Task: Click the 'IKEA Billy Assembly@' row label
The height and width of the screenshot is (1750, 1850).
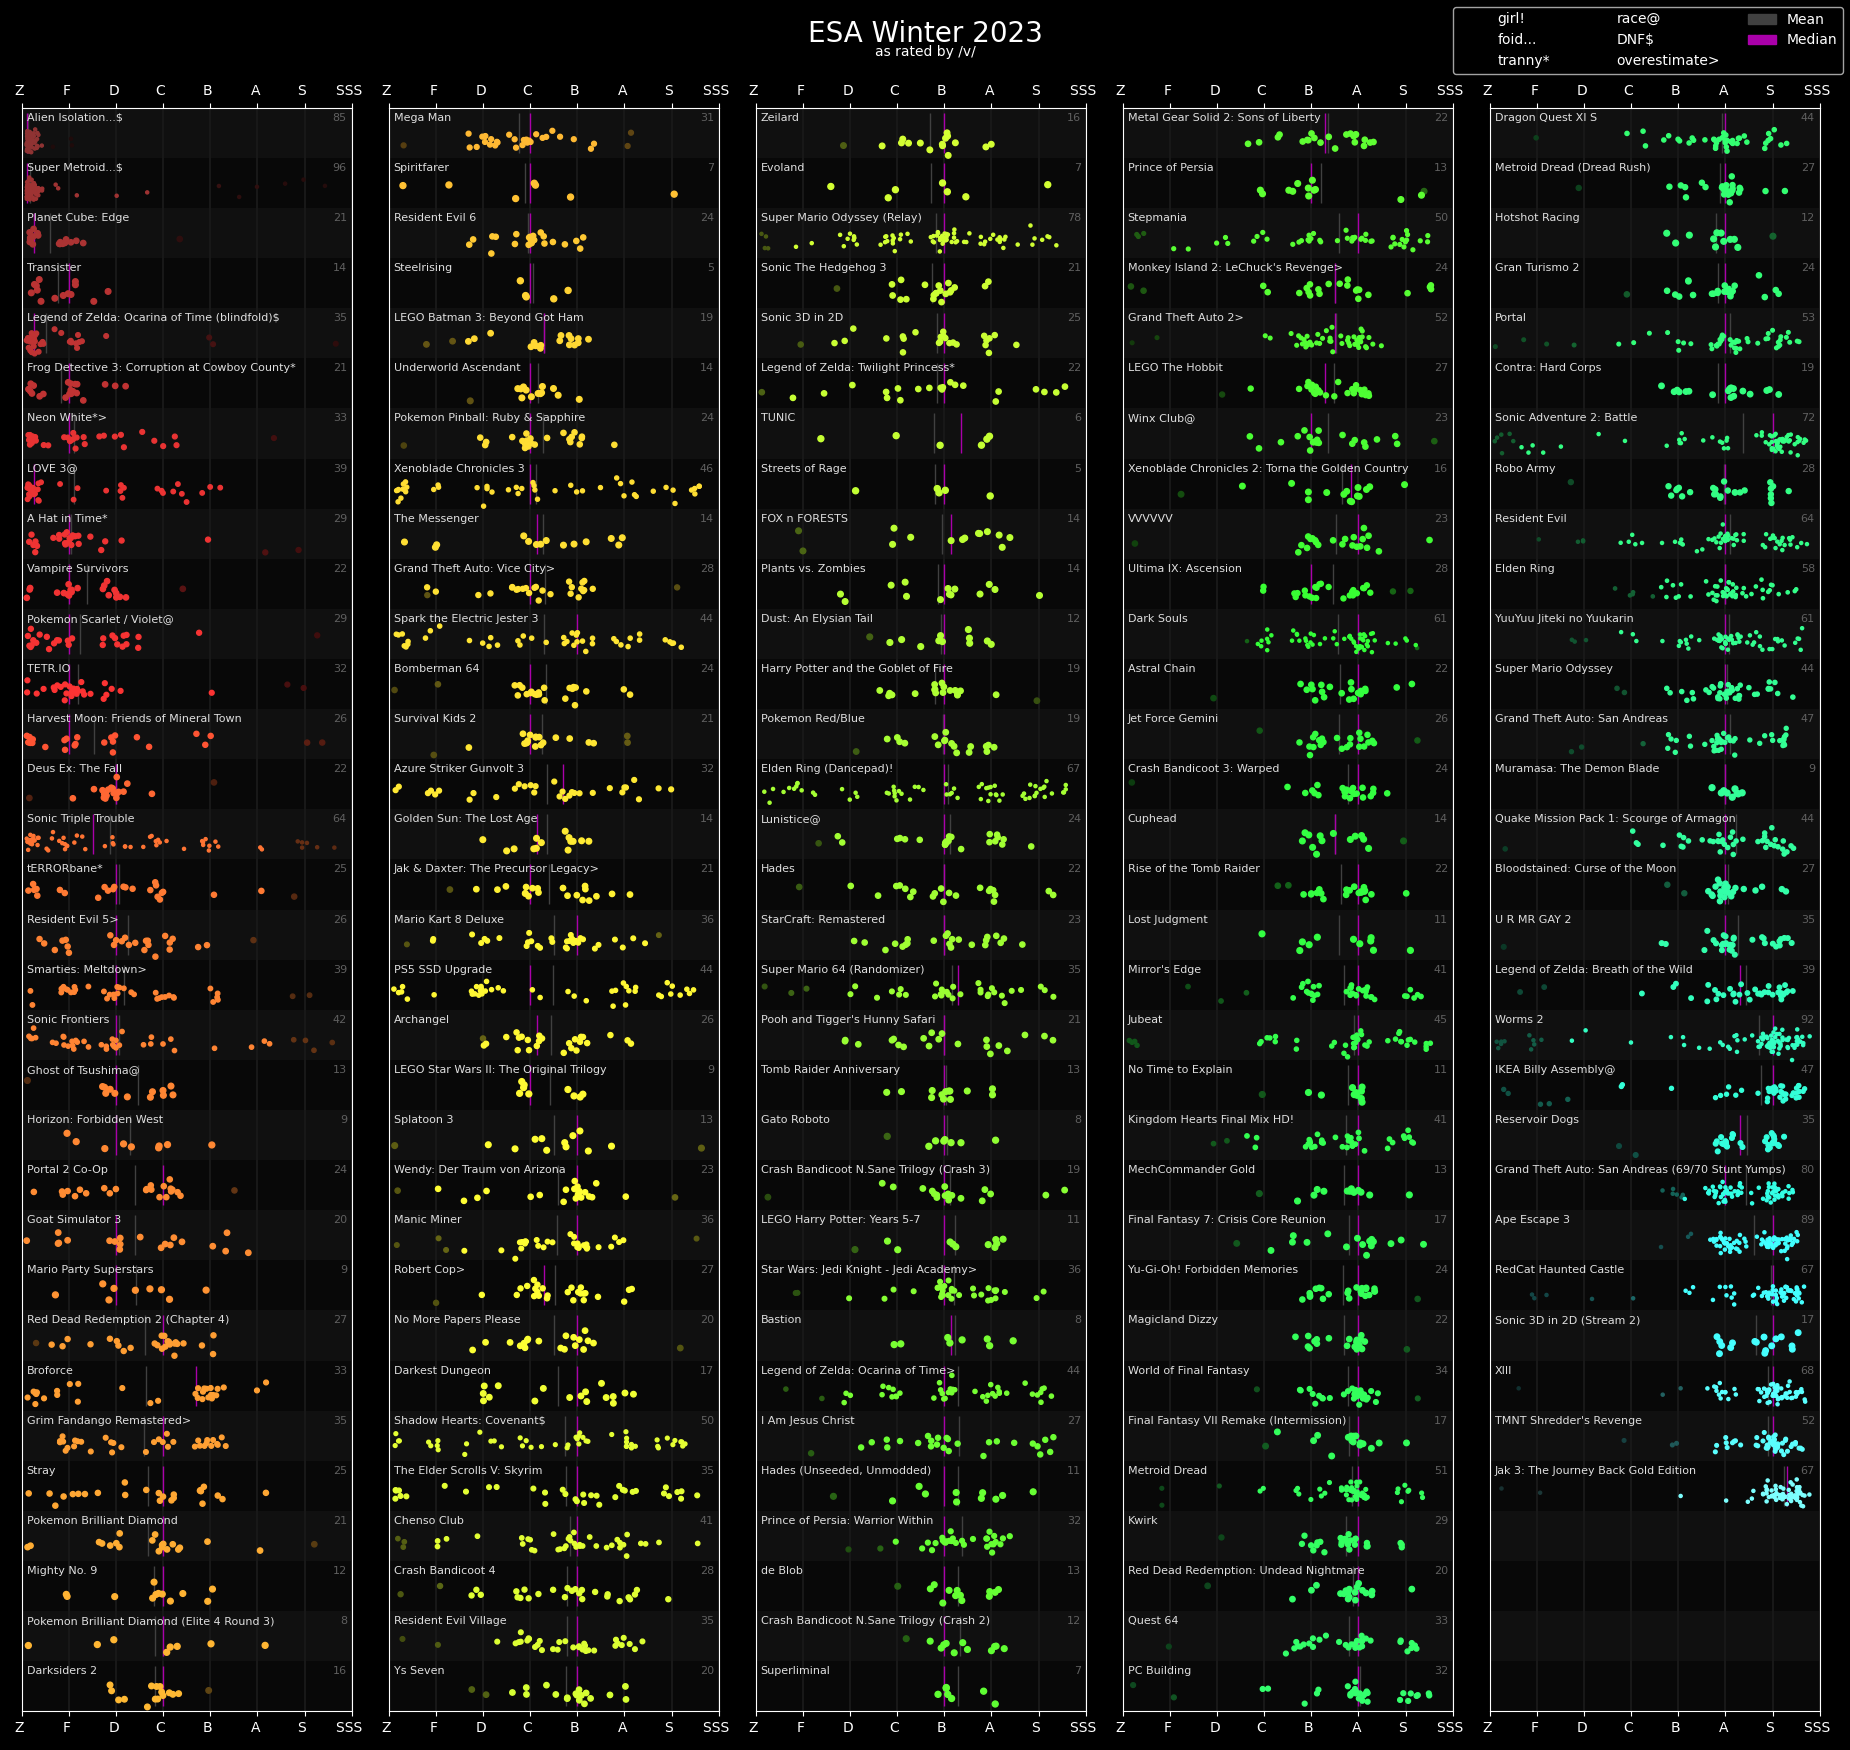Action: tap(1555, 1070)
